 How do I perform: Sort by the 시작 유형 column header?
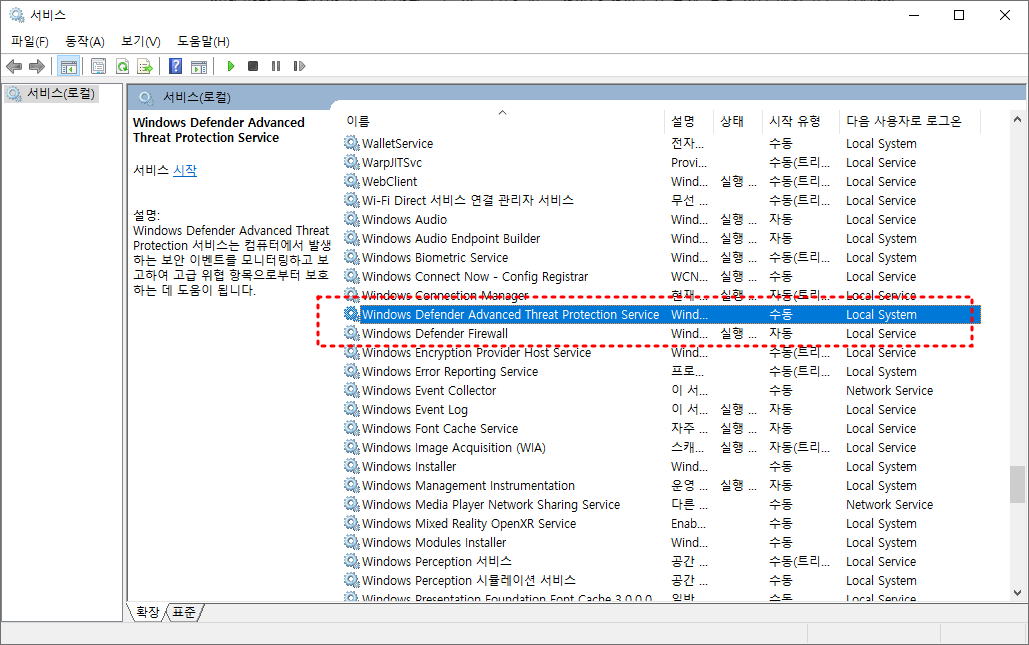[801, 121]
